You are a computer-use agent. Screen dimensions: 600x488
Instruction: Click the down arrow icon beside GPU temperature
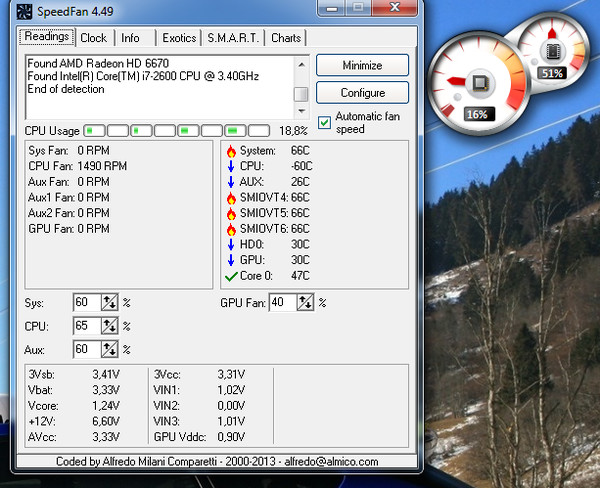[231, 260]
